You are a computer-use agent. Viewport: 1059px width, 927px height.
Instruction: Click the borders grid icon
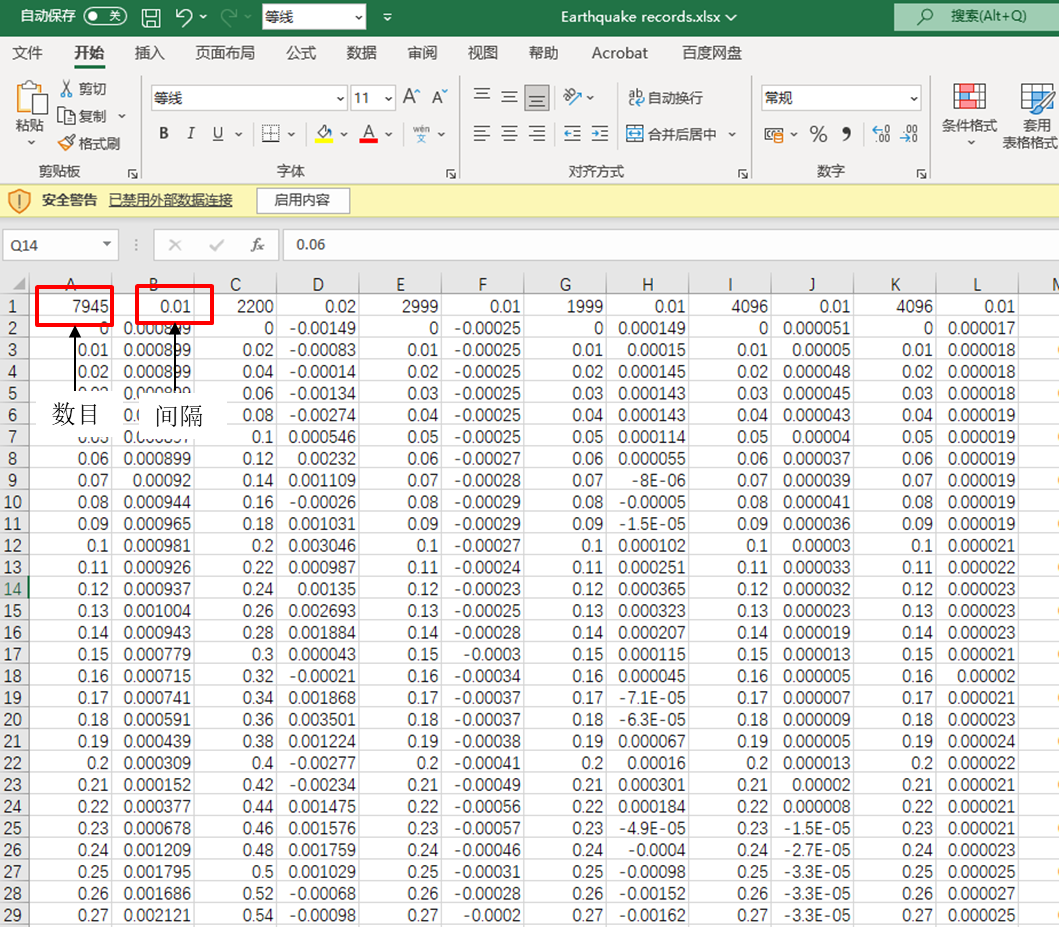271,134
